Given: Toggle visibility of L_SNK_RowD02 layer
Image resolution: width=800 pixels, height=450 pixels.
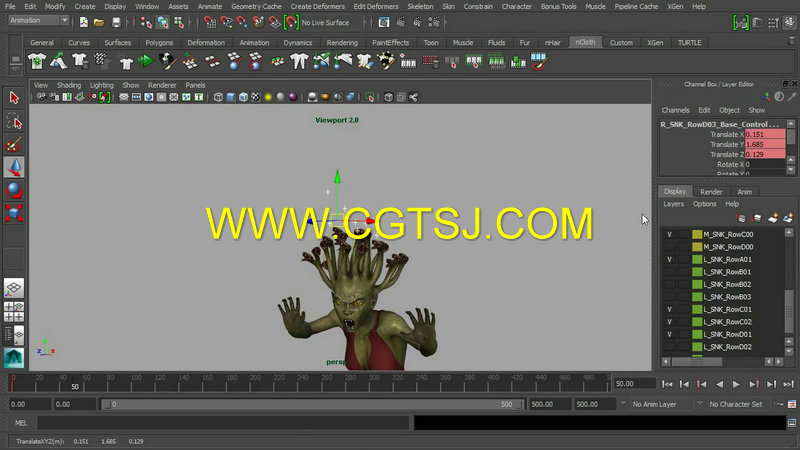Looking at the screenshot, I should click(x=669, y=347).
